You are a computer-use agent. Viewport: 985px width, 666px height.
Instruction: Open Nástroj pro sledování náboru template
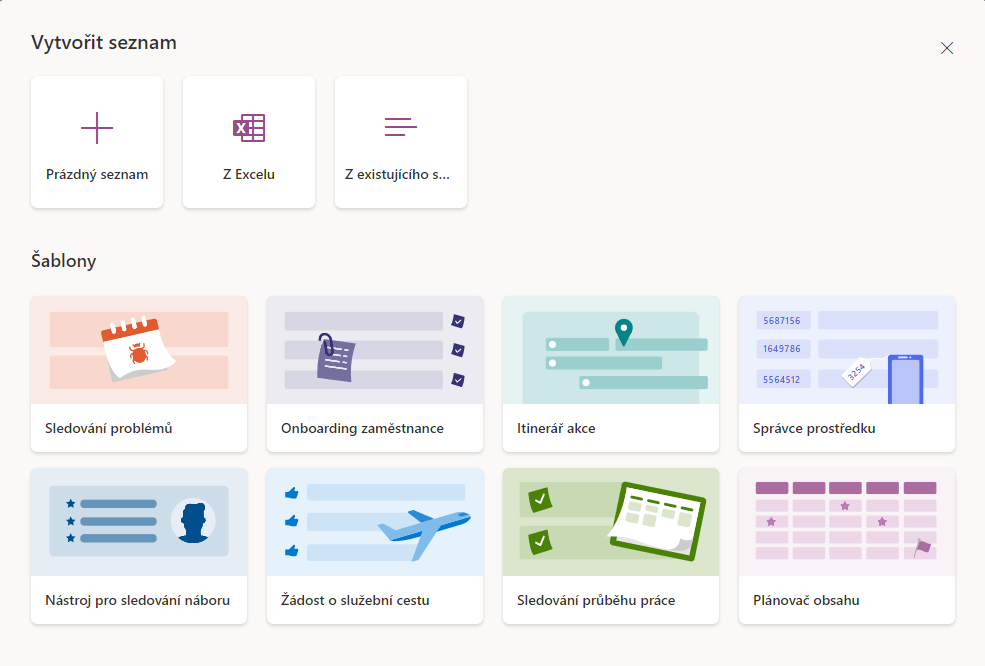138,600
